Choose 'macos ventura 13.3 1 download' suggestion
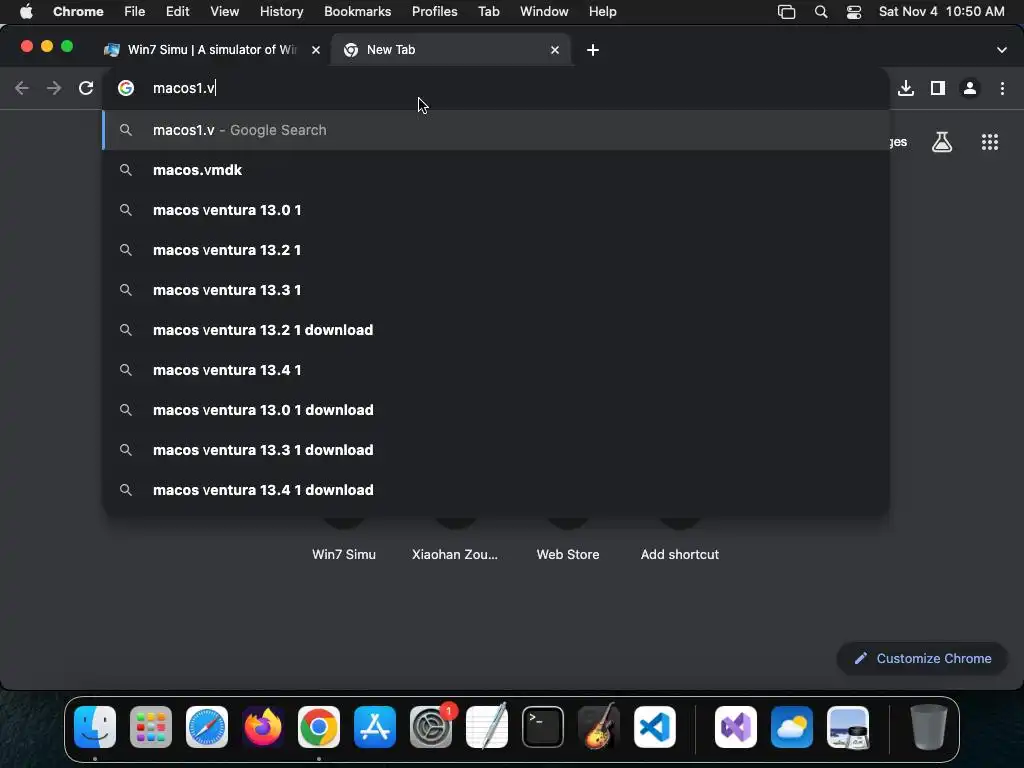 coord(496,450)
